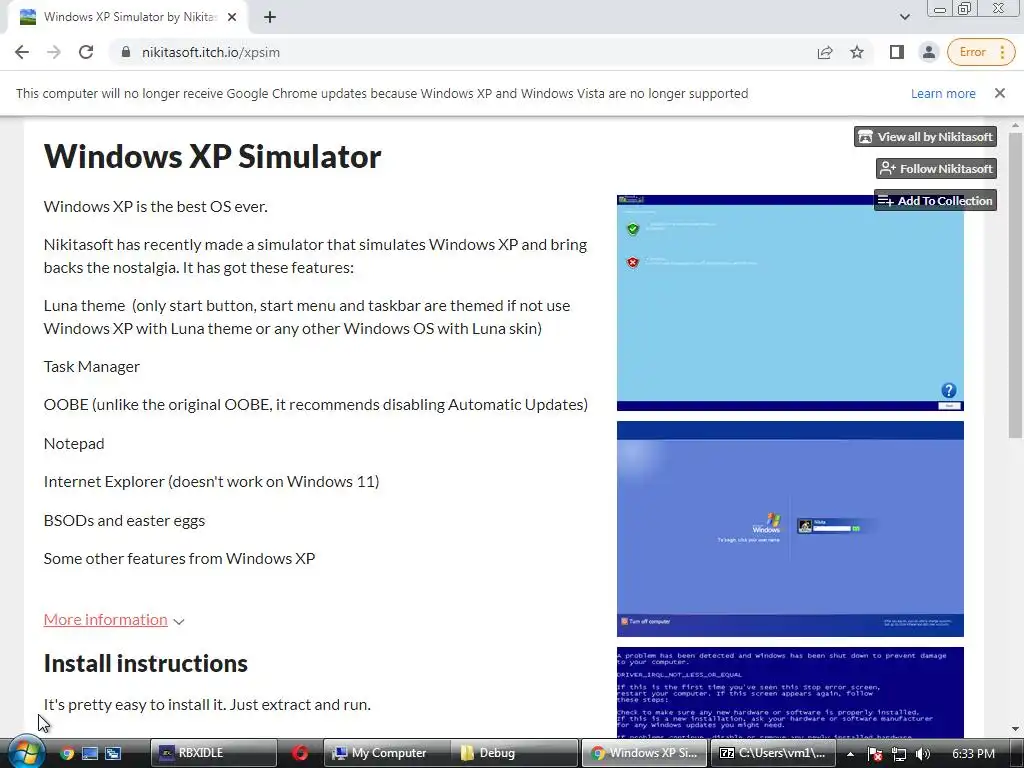
Task: Click the network tray icon
Action: [899, 754]
